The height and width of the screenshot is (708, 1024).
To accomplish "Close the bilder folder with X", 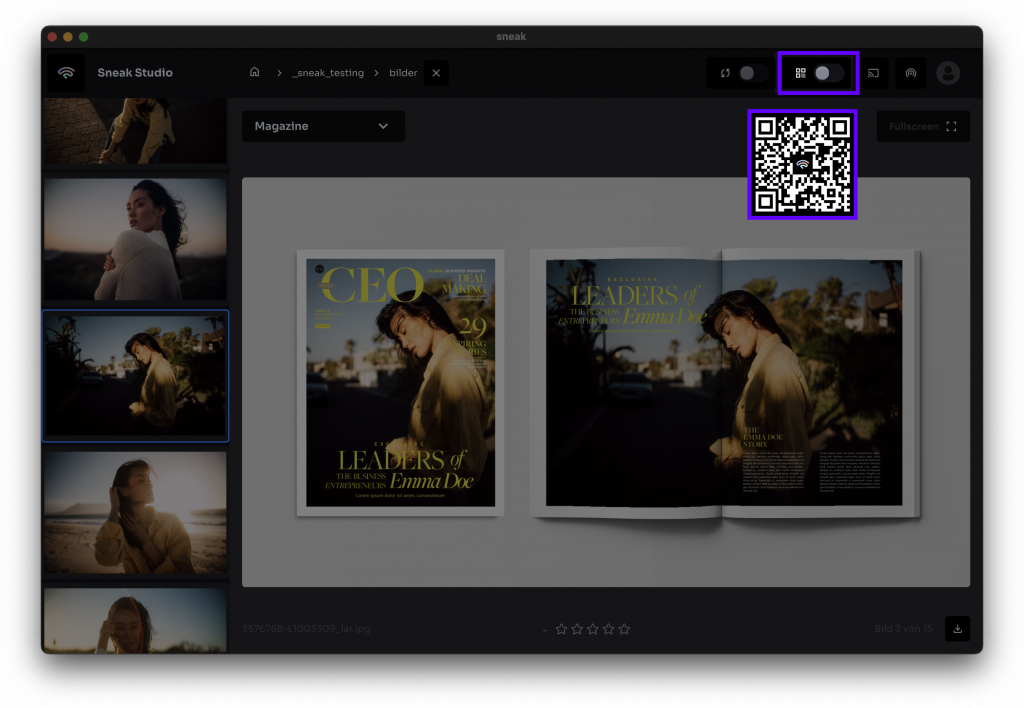I will tap(436, 73).
